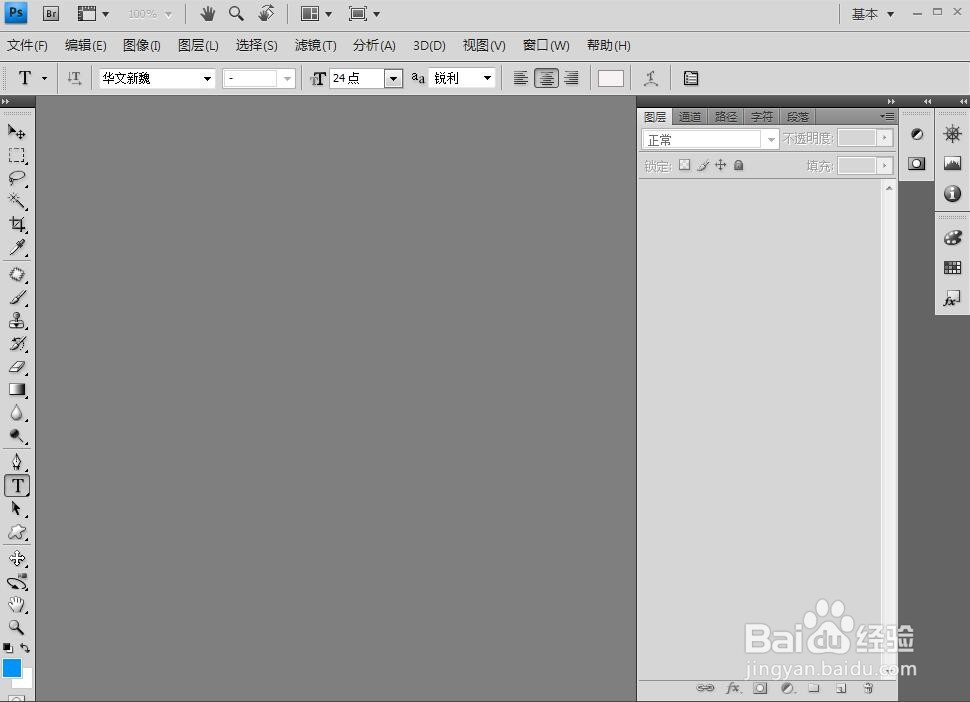
Task: Select the Eyedropper tool
Action: (x=17, y=247)
